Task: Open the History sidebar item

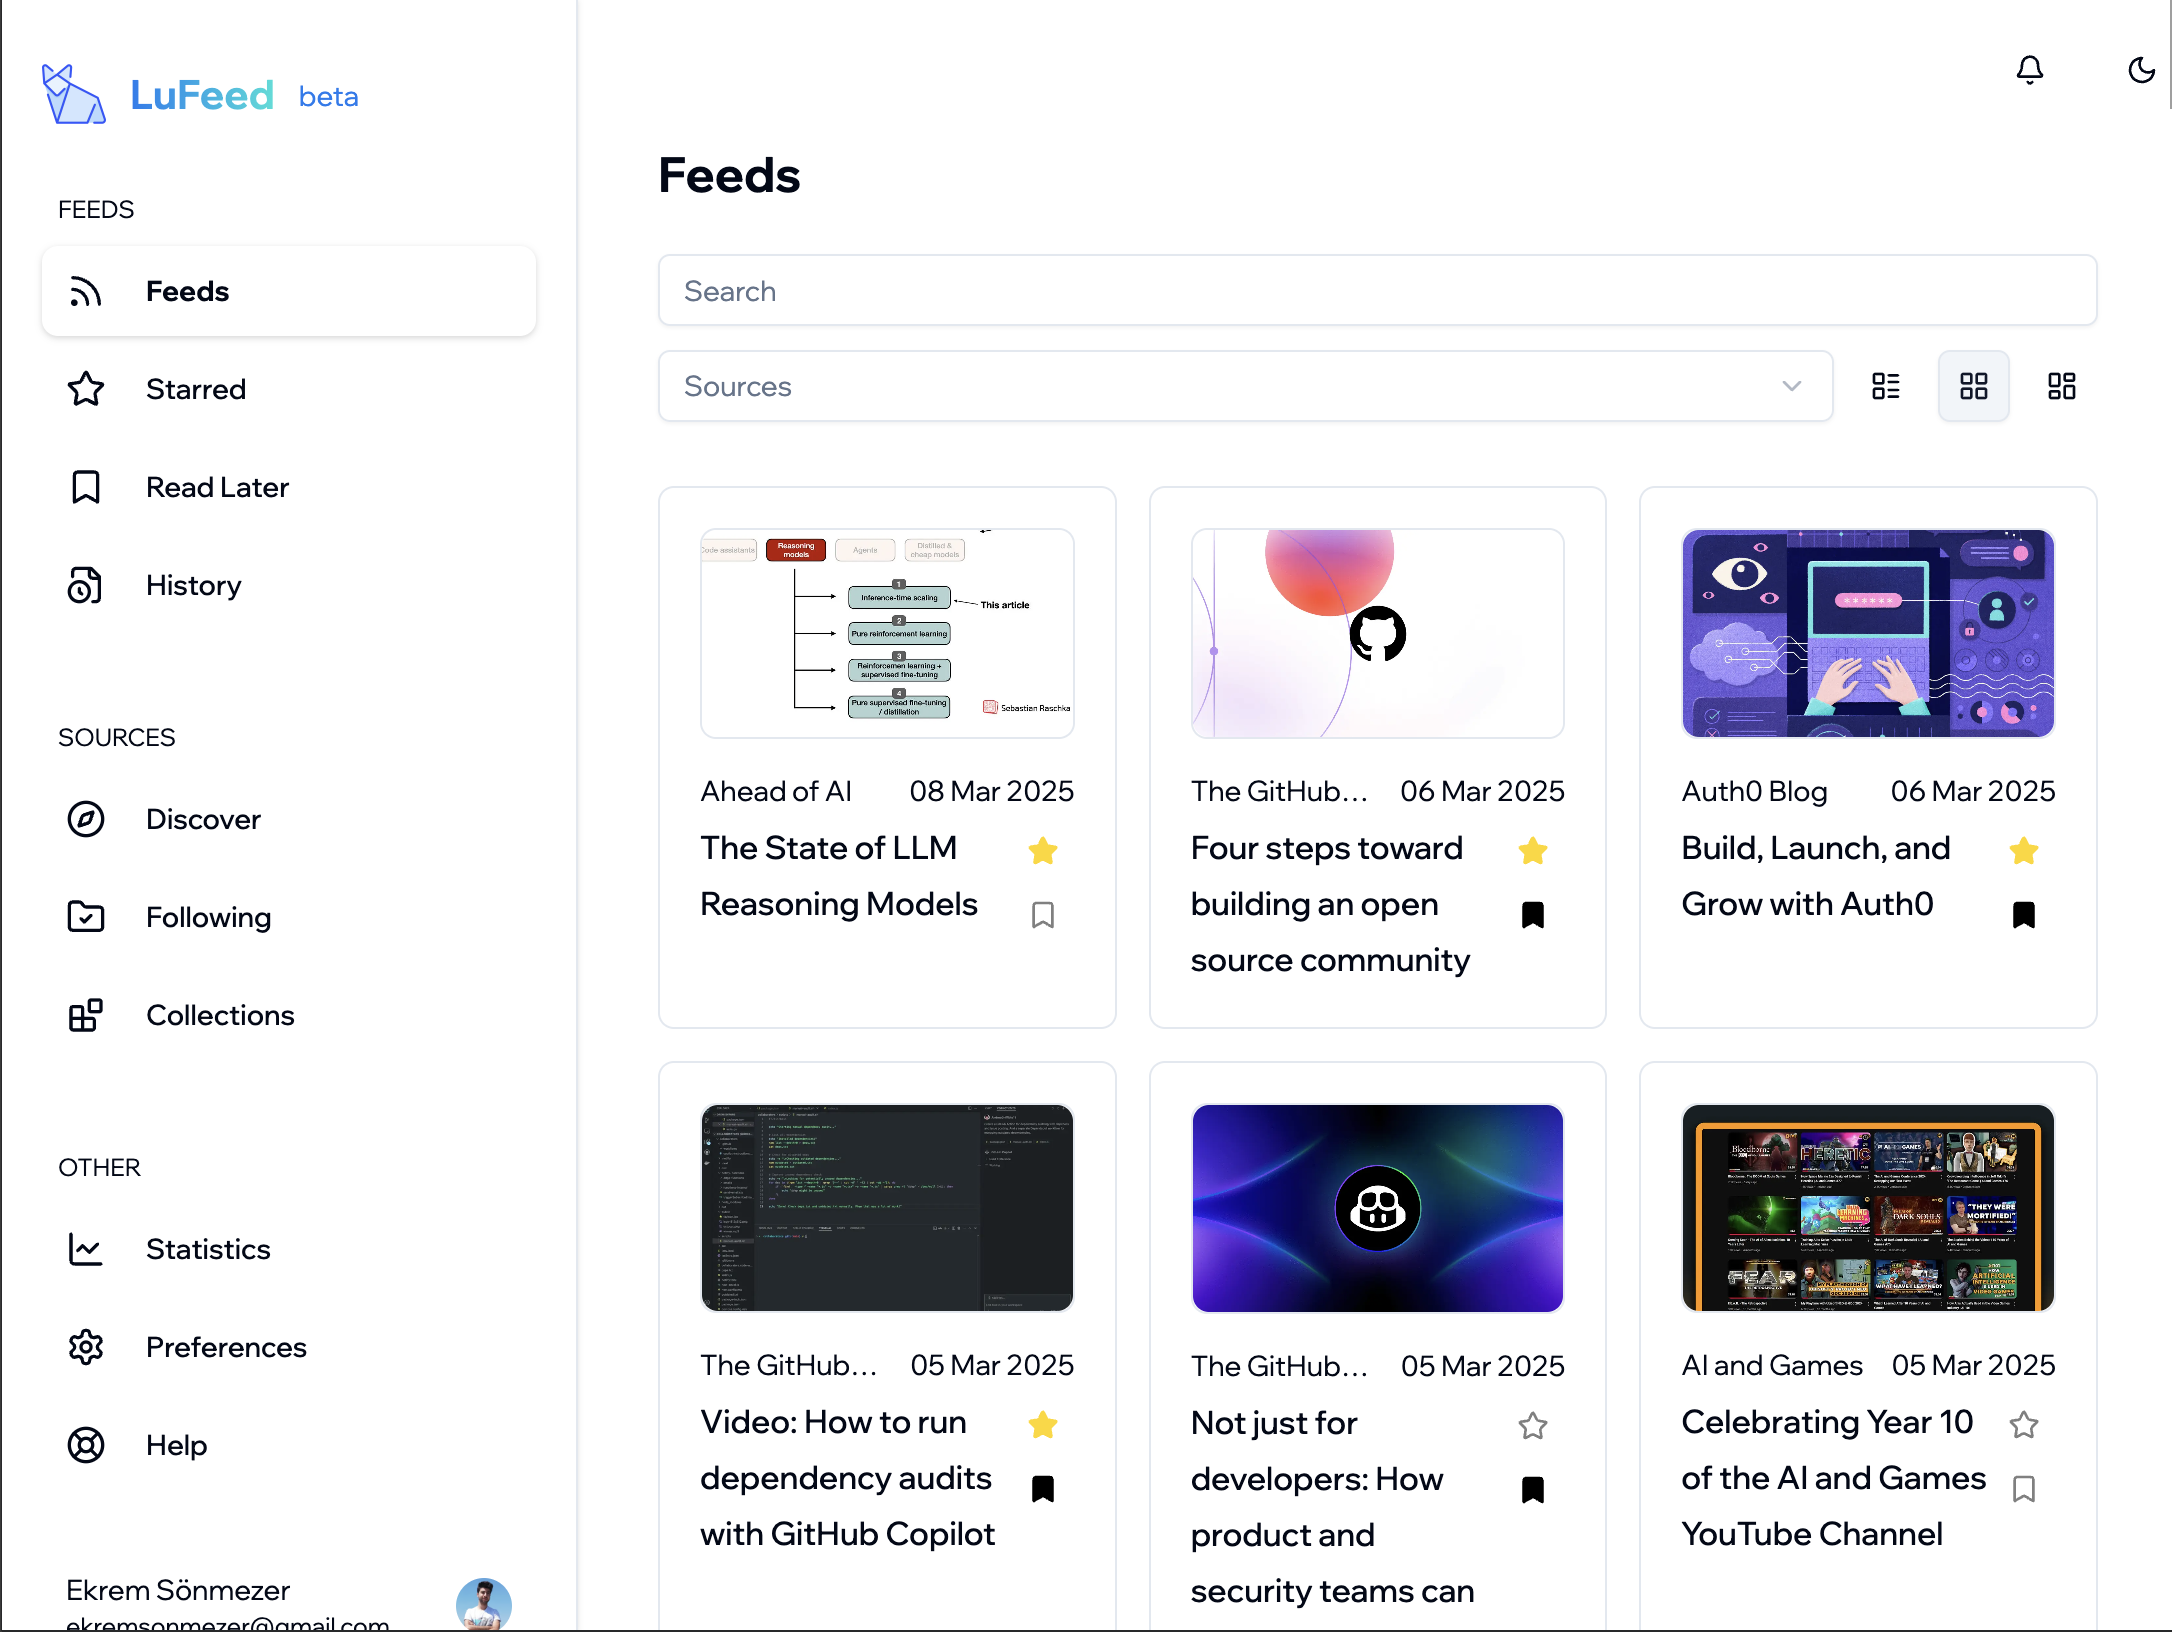Action: click(x=289, y=585)
